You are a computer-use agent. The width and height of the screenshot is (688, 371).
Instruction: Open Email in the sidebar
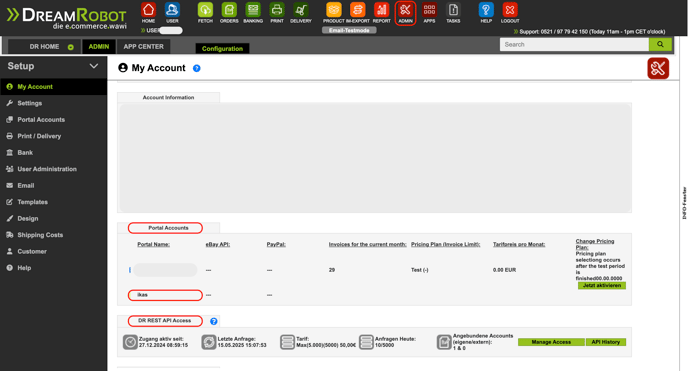pyautogui.click(x=54, y=186)
